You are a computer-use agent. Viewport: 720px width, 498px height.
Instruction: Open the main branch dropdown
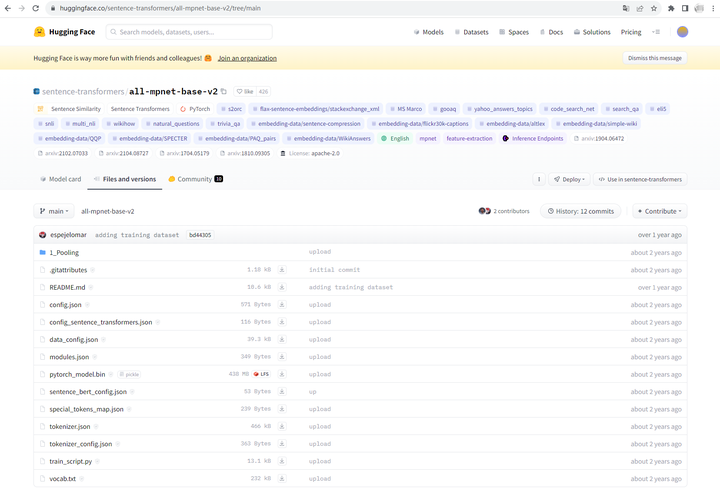coord(54,211)
